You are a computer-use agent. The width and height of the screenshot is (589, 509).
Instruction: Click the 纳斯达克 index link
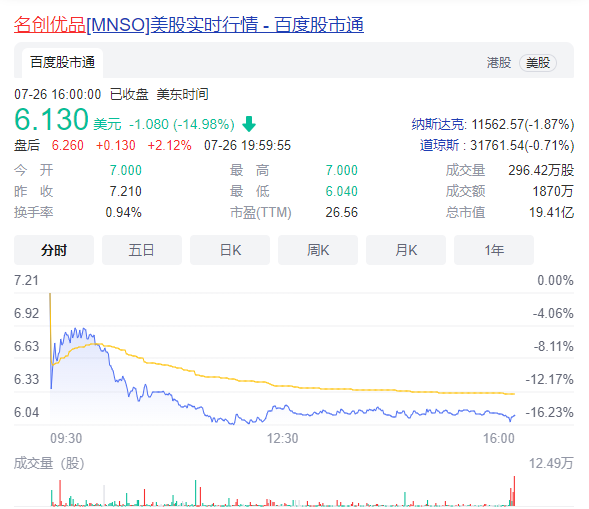[437, 124]
